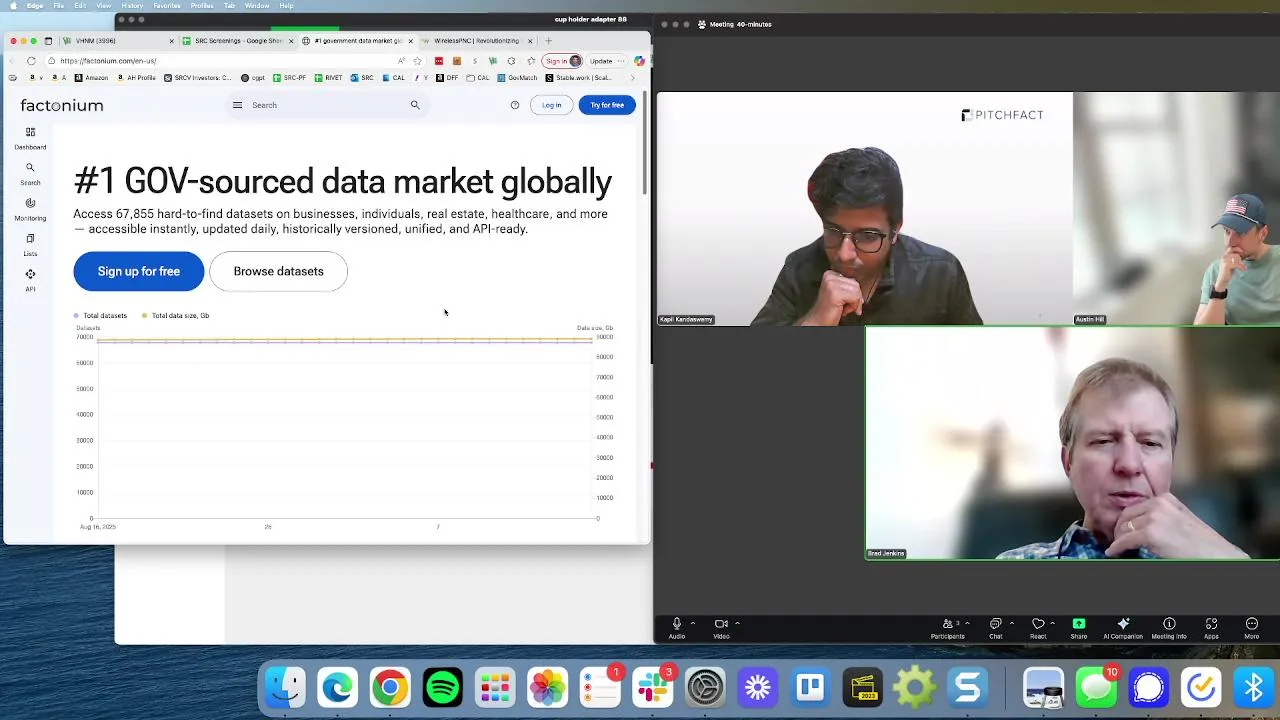This screenshot has width=1280, height=720.
Task: Expand the Video options arrow in Zoom
Action: pyautogui.click(x=737, y=624)
